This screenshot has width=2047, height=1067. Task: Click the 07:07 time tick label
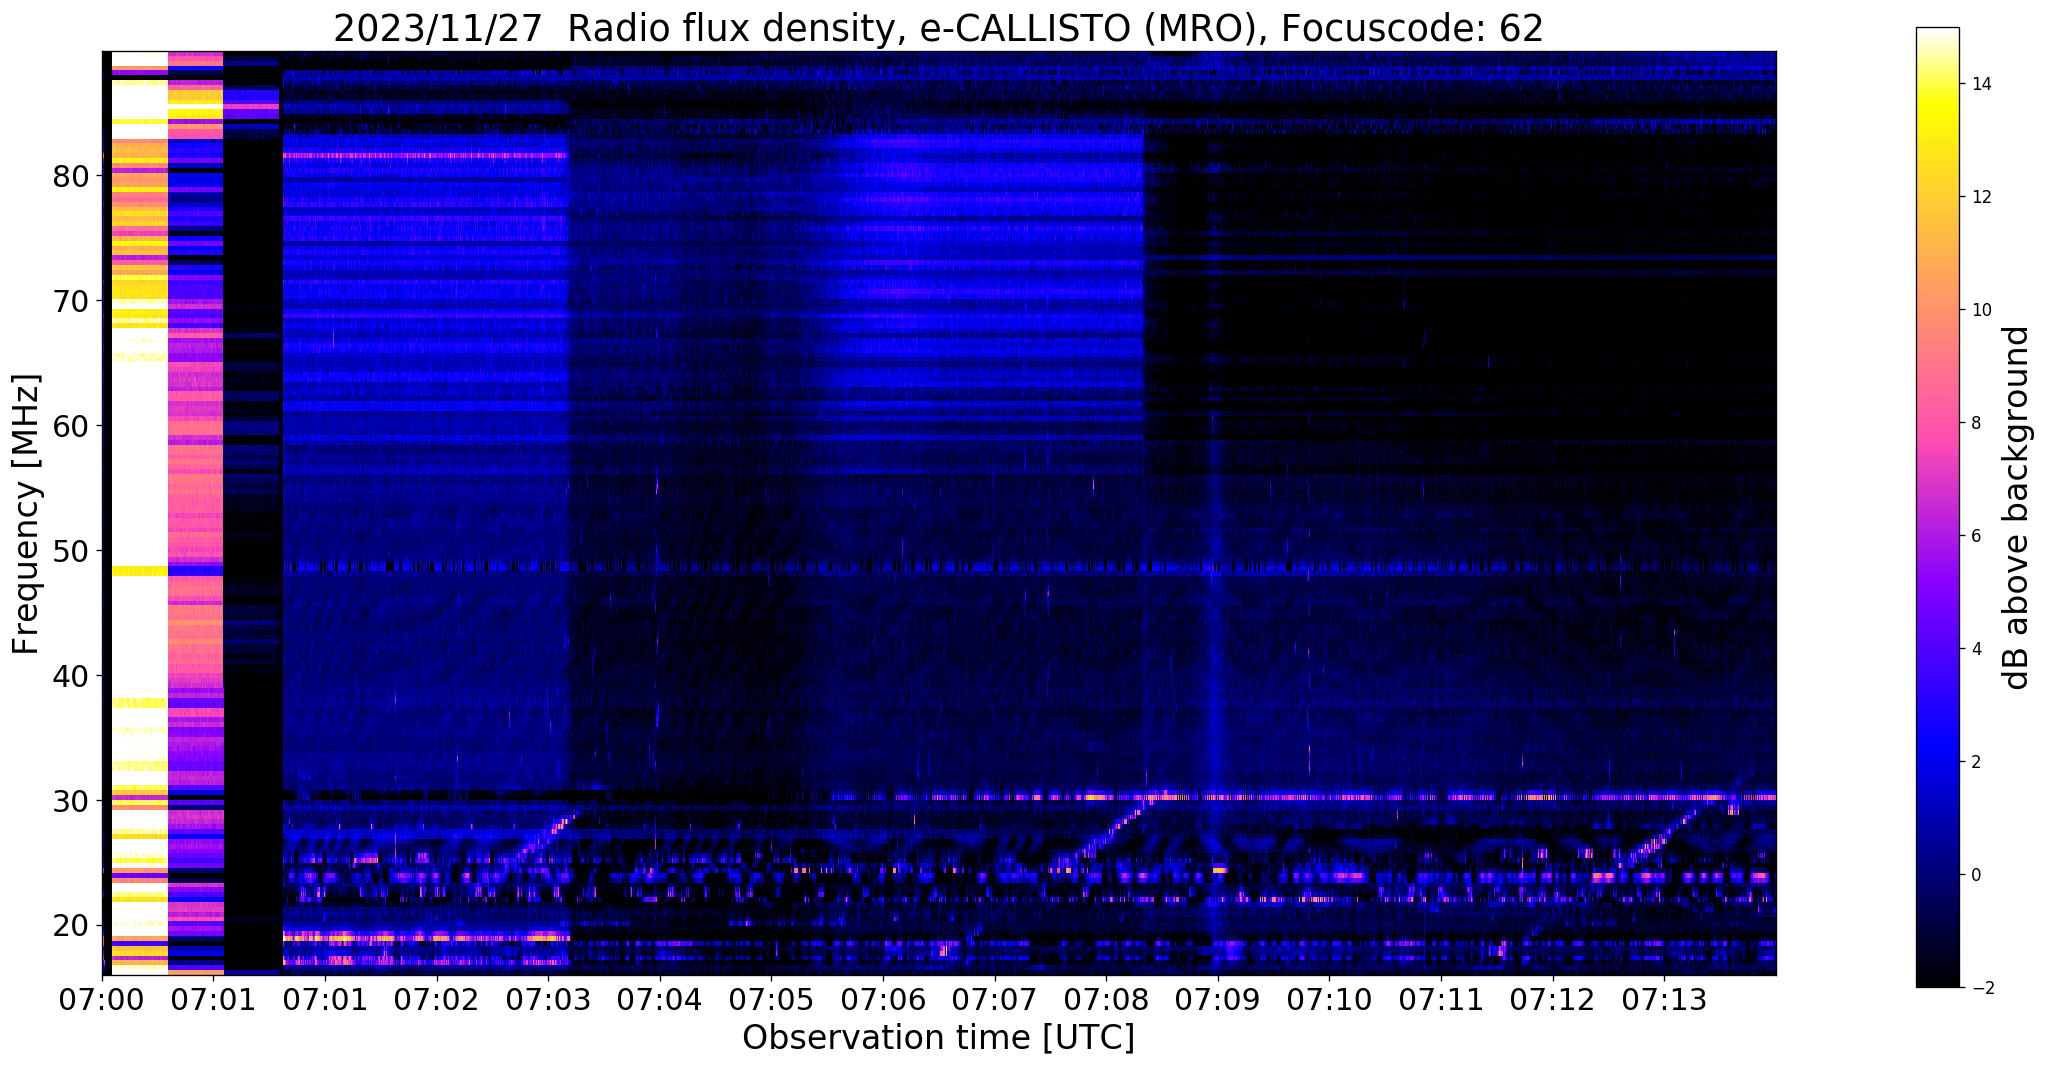click(x=995, y=999)
